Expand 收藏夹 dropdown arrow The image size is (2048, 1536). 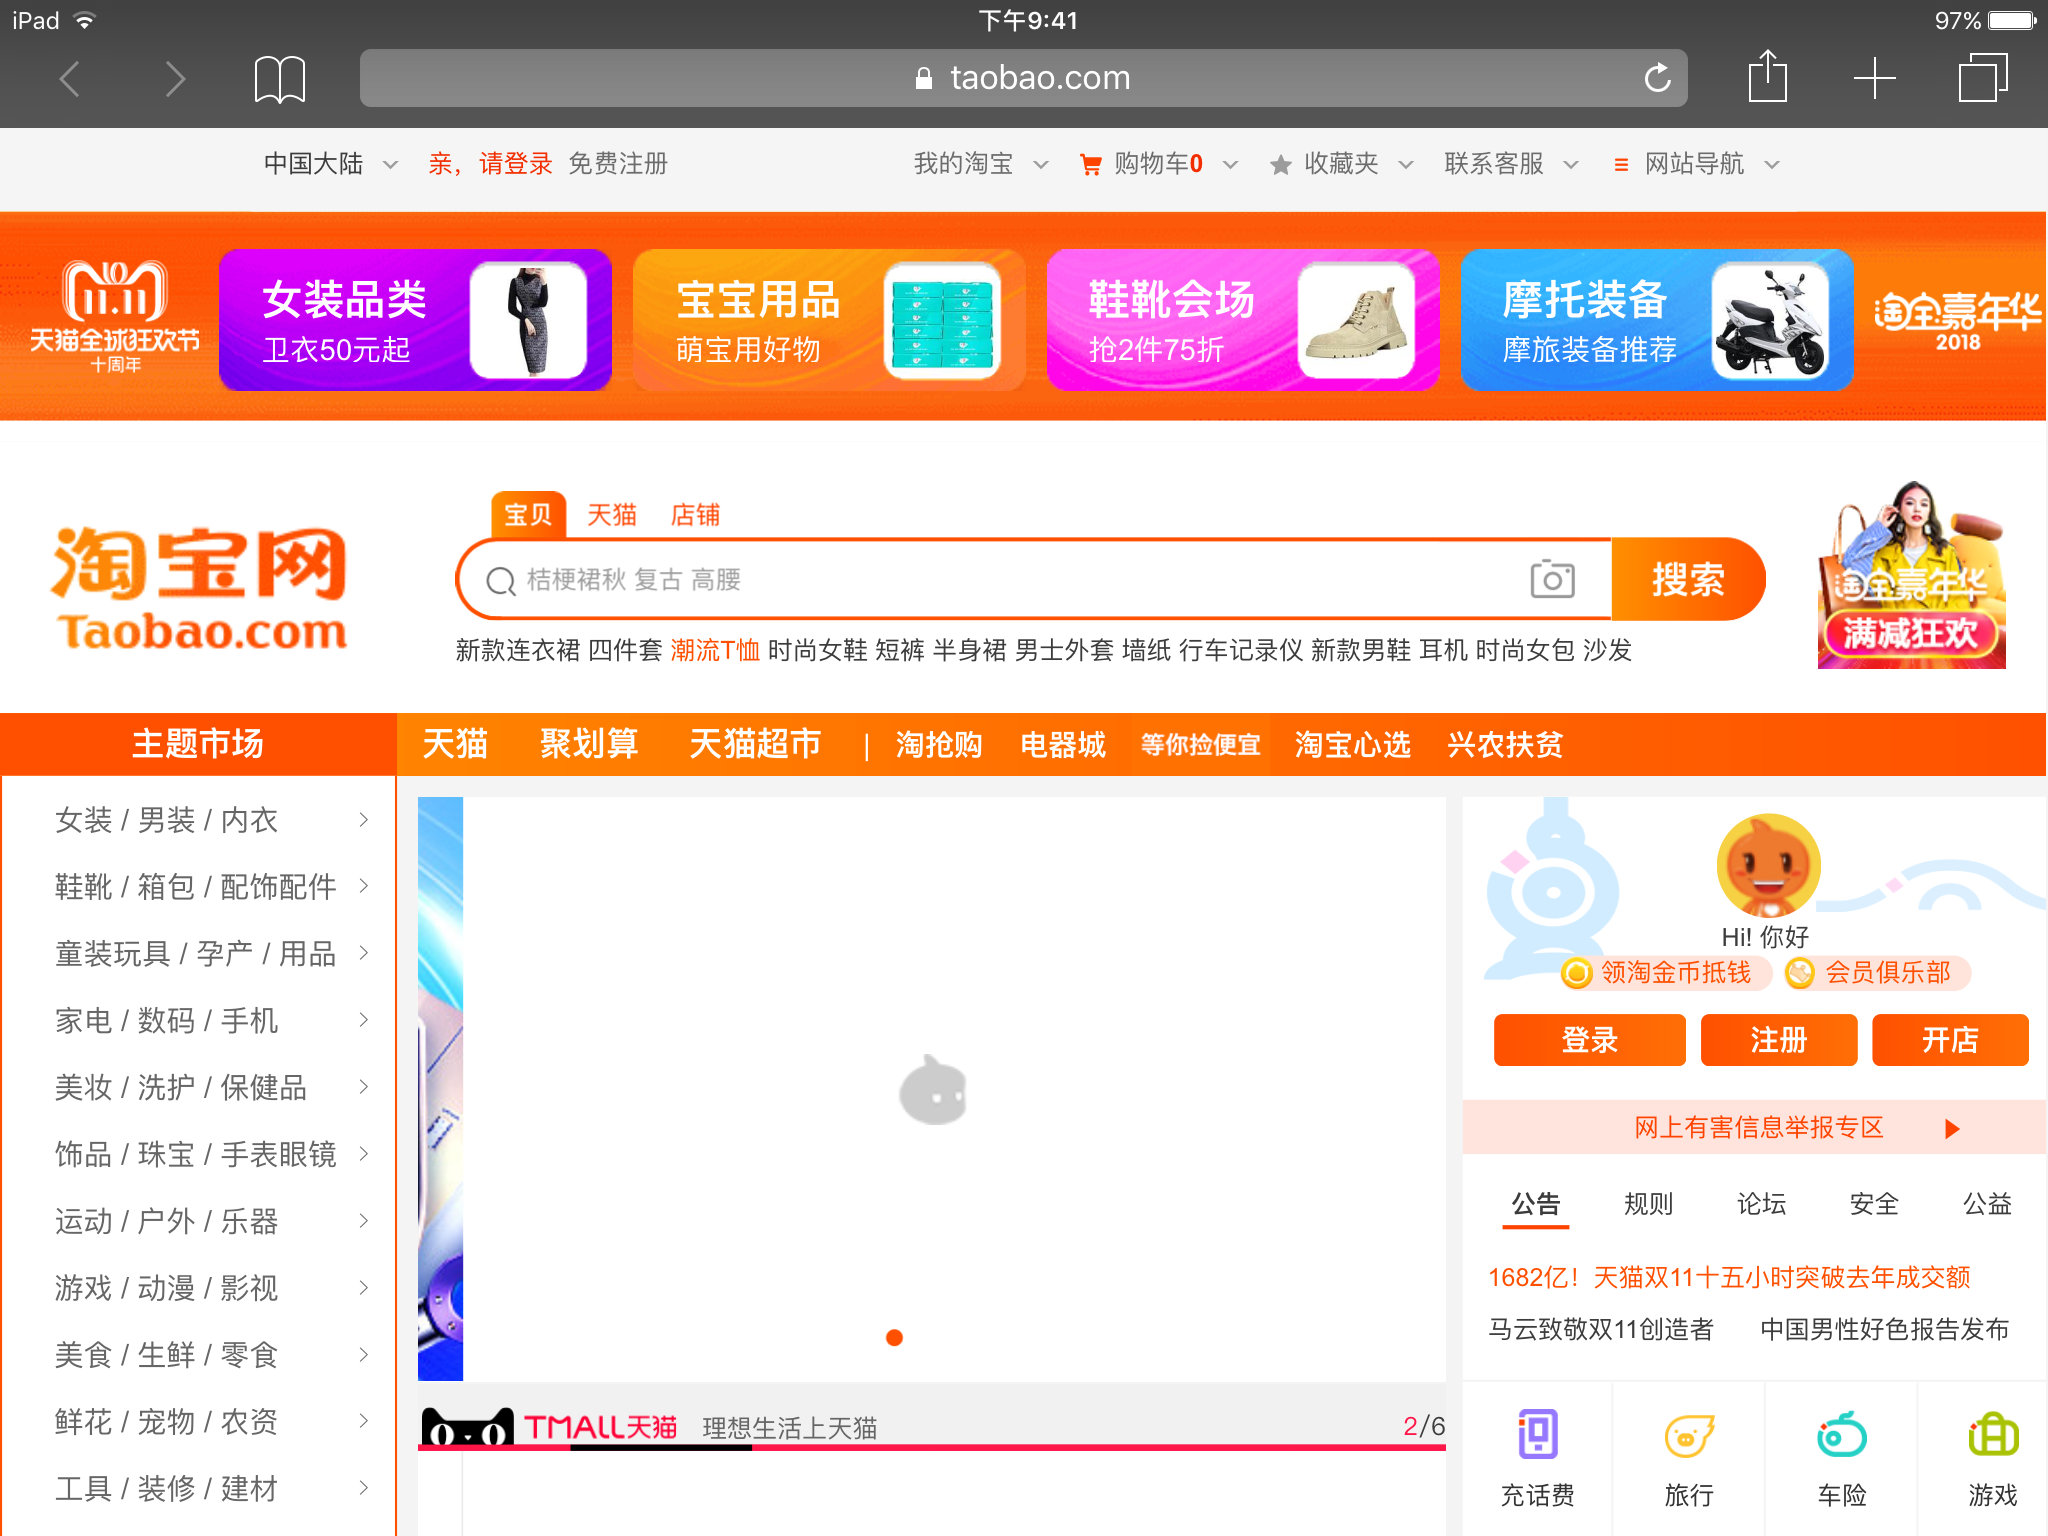[1405, 165]
